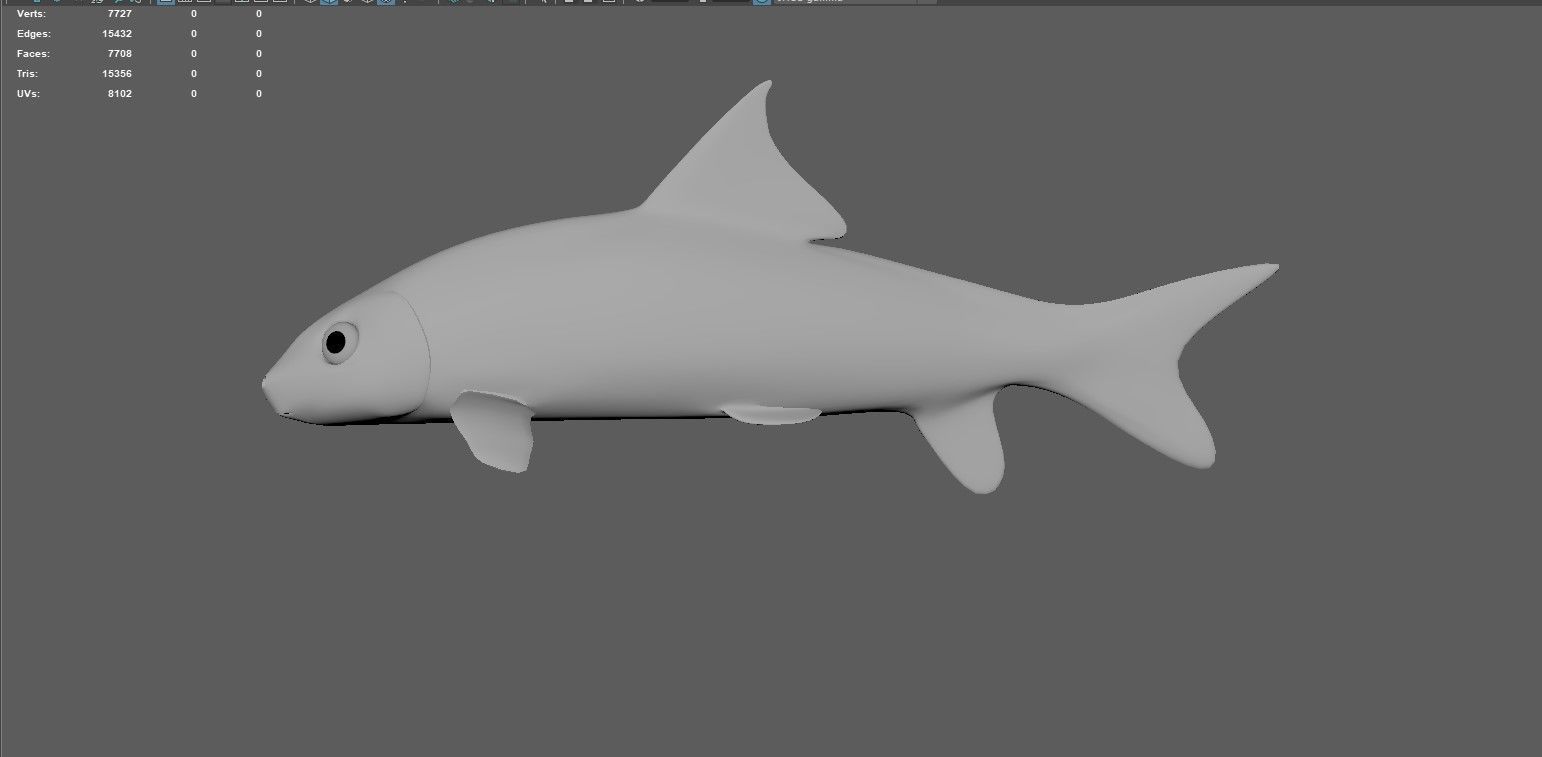
Task: Select the Edges count value 15432
Action: [x=117, y=34]
